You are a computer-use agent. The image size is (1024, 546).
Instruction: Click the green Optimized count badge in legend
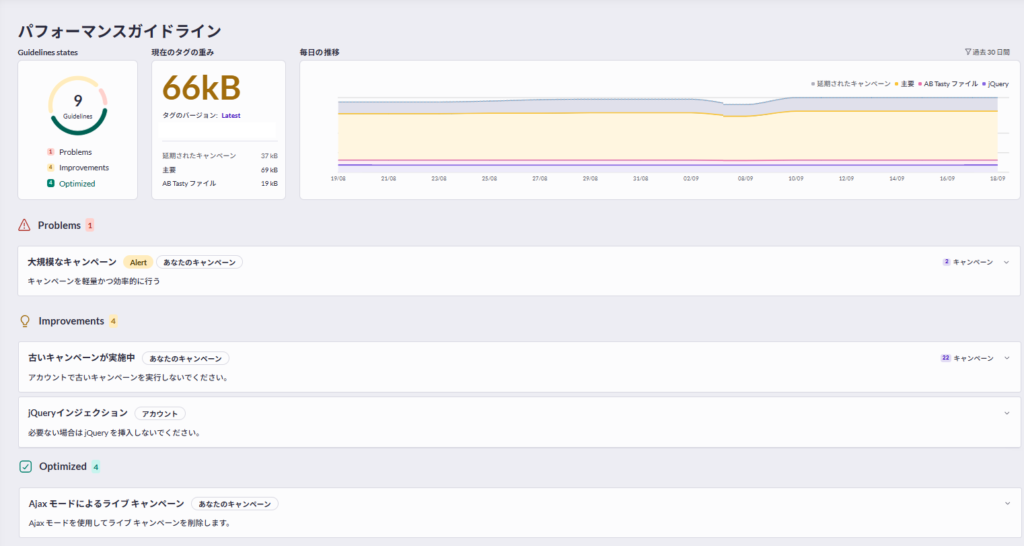coord(51,184)
